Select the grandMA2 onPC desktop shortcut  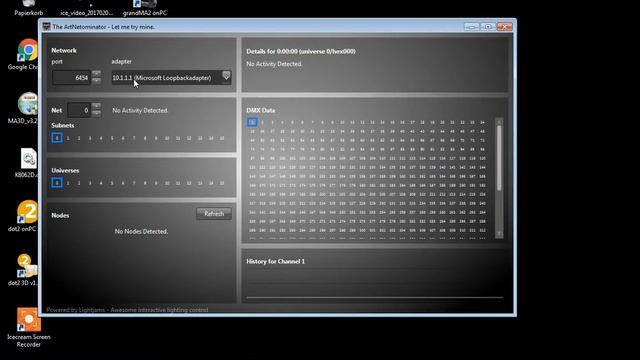145,8
